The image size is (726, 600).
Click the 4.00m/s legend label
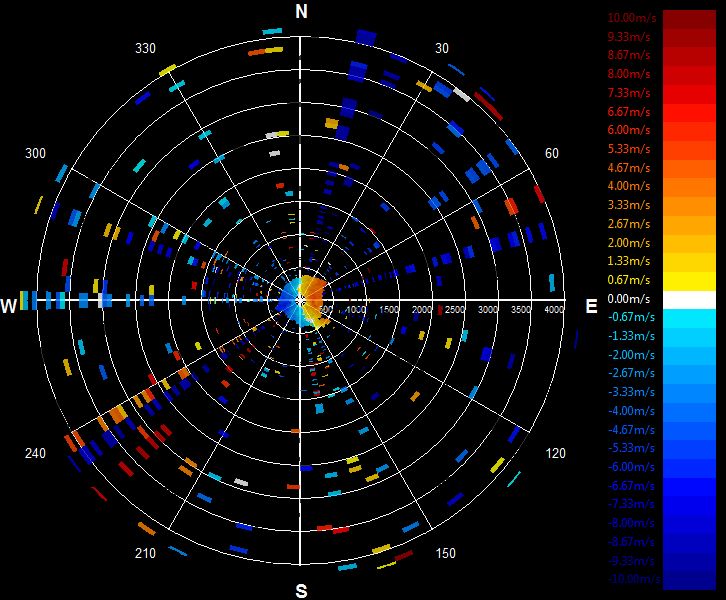[x=629, y=186]
